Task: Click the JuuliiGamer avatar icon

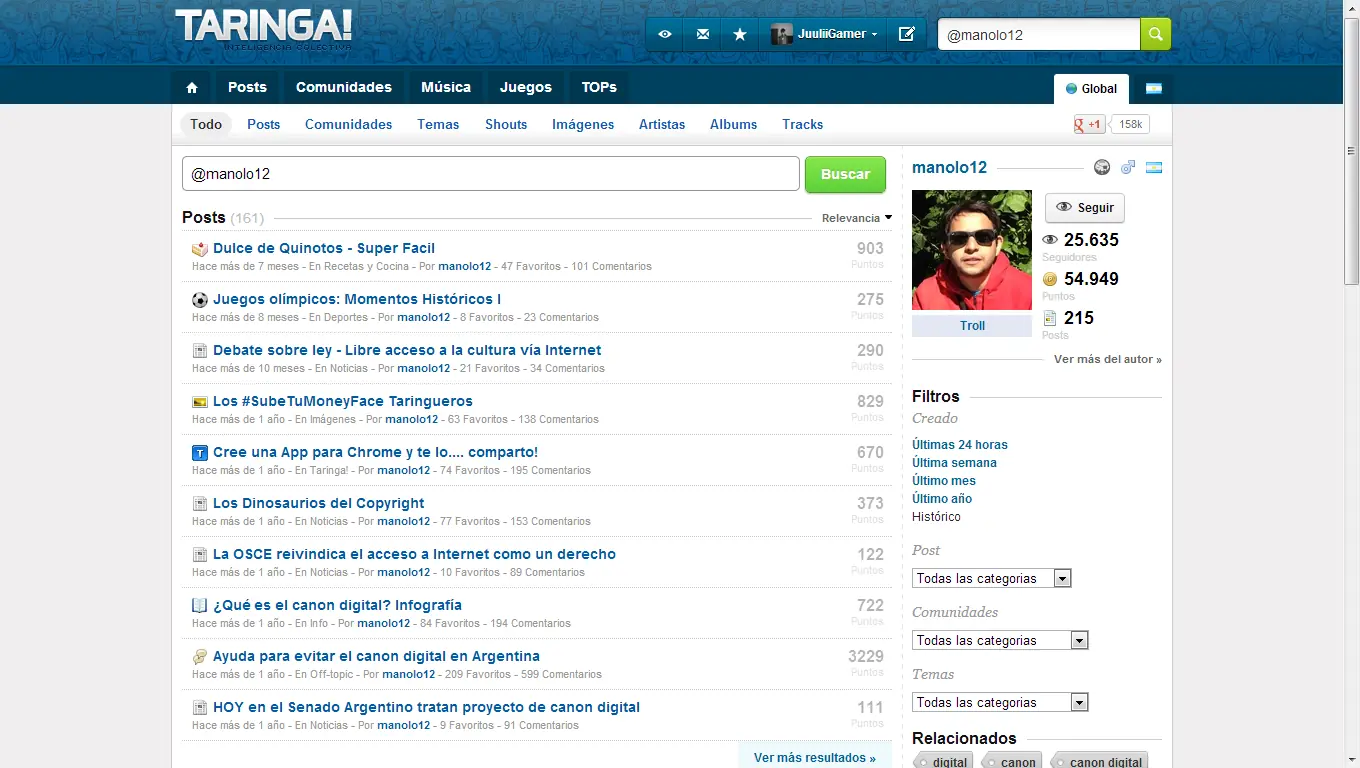Action: (781, 34)
